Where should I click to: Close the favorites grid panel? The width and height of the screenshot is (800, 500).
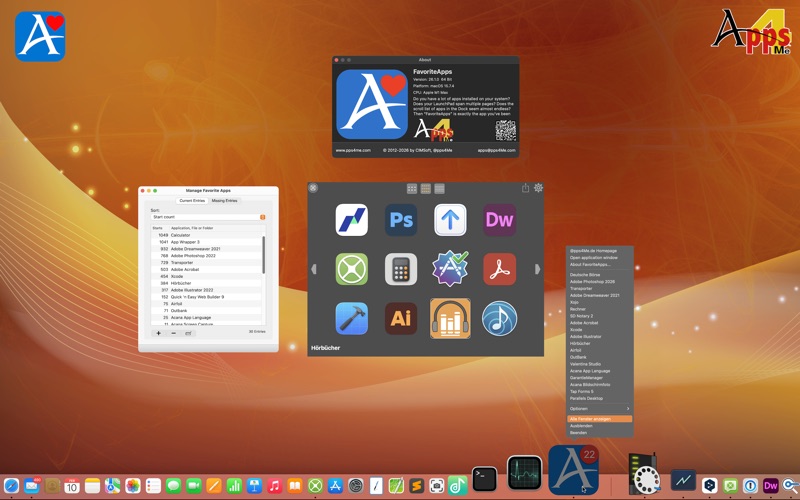[x=313, y=188]
